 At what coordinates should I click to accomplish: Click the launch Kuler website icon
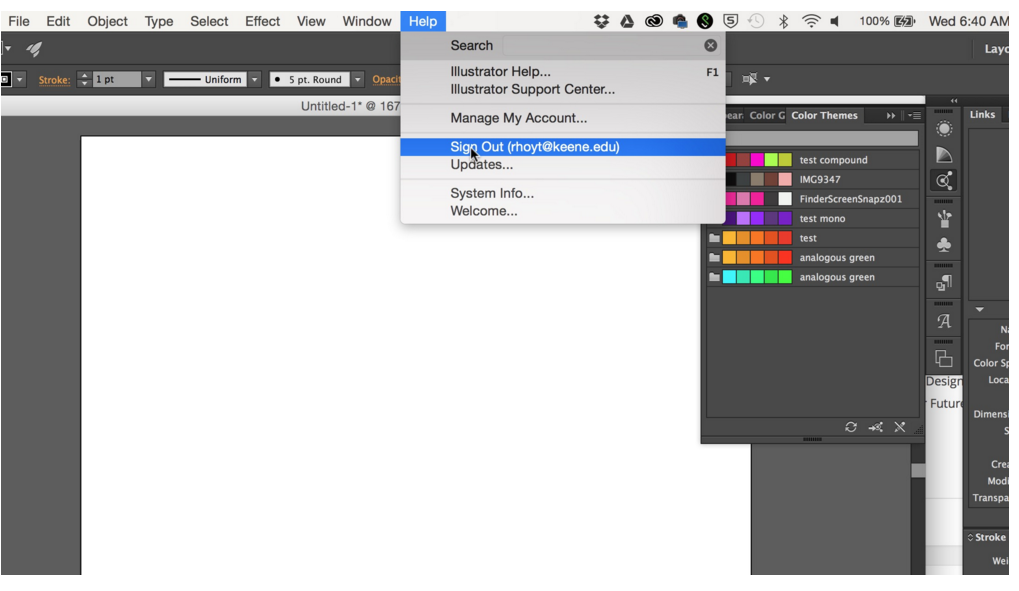(x=875, y=427)
